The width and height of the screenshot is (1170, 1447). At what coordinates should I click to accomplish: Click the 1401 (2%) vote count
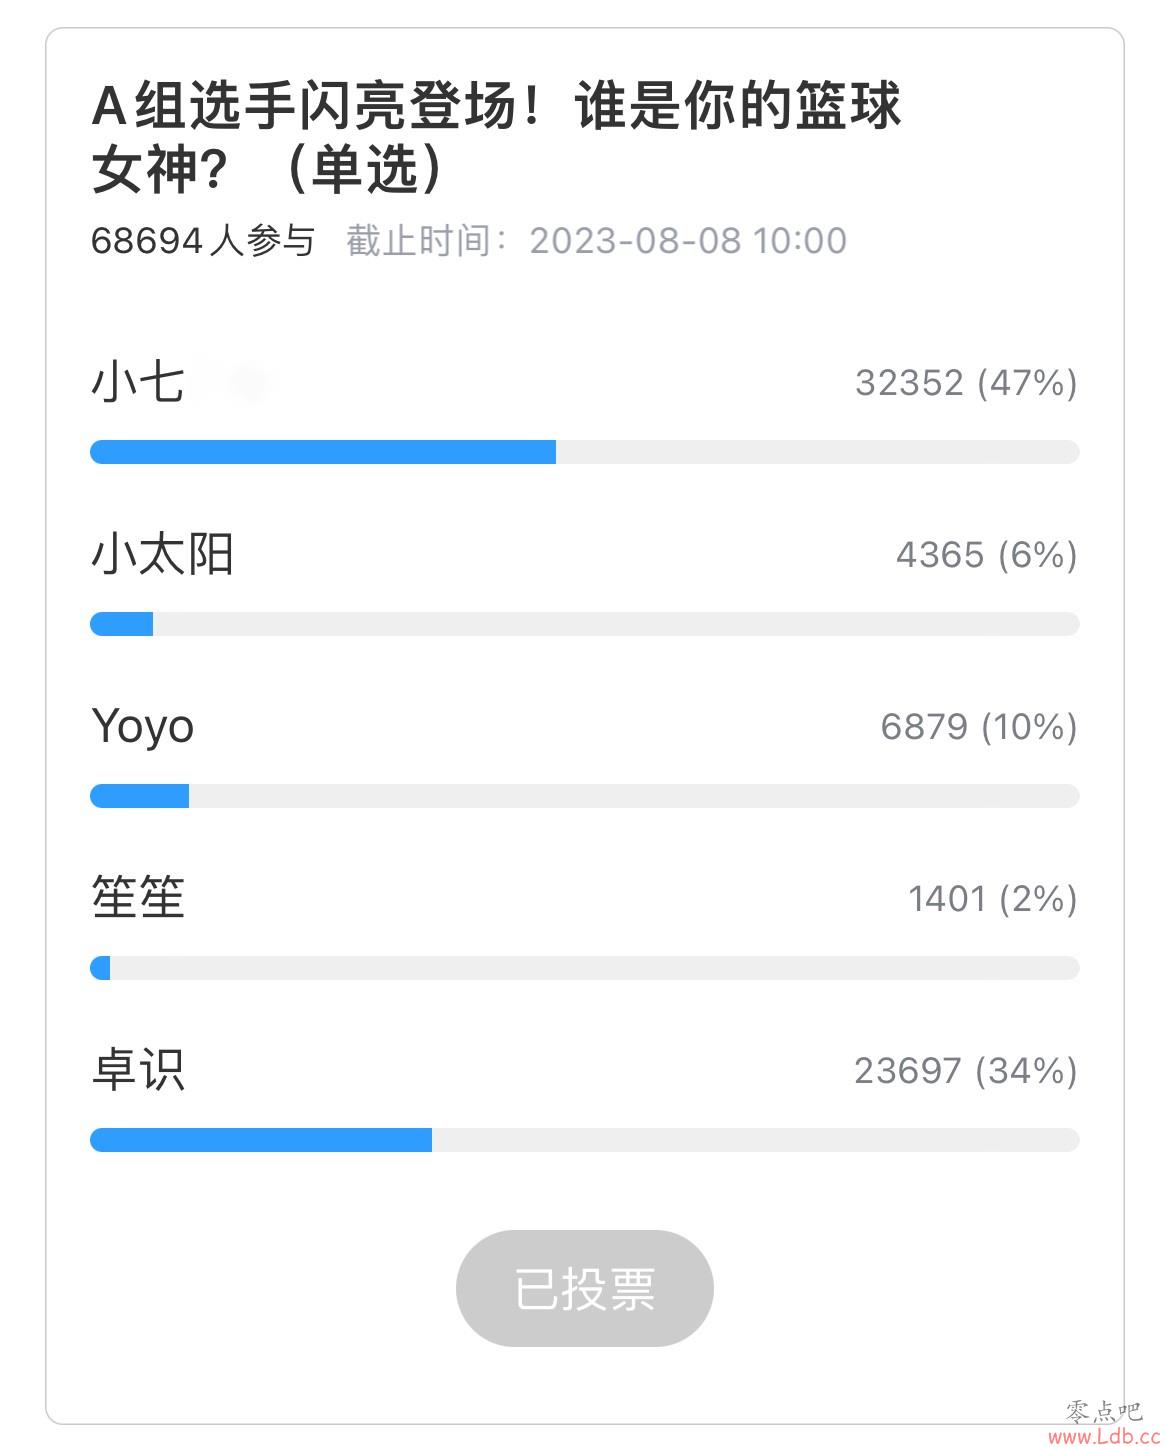[992, 899]
